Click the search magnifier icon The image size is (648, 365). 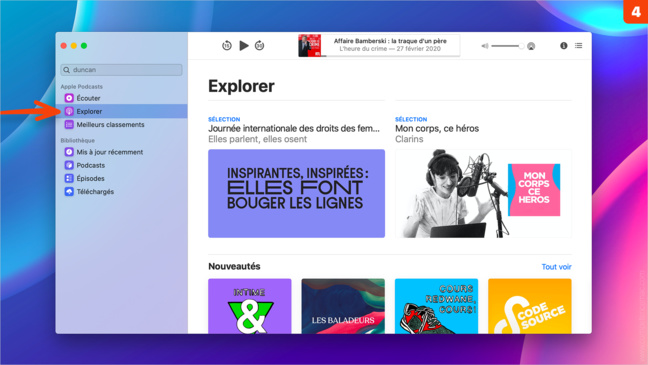(x=67, y=70)
